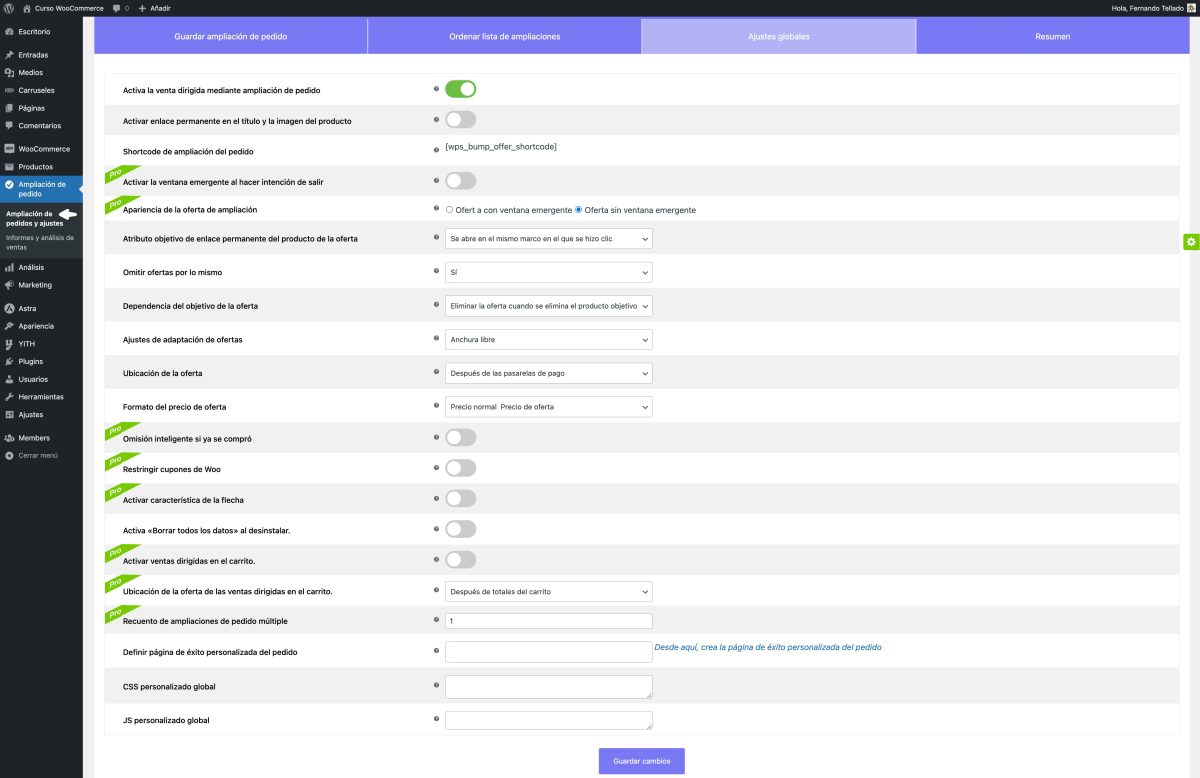Click the green gear icon on right edge
This screenshot has width=1200, height=778.
pyautogui.click(x=1191, y=242)
